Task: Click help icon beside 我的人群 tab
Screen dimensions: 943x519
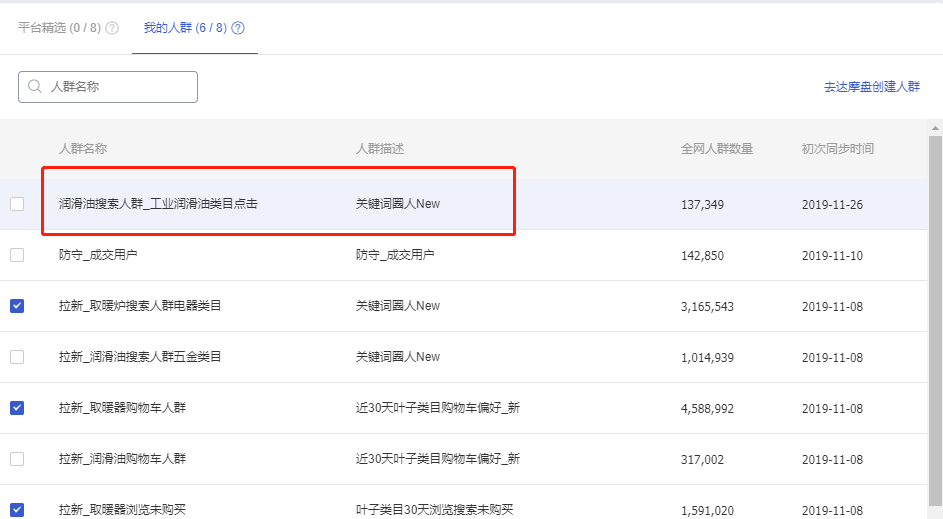Action: coord(238,28)
